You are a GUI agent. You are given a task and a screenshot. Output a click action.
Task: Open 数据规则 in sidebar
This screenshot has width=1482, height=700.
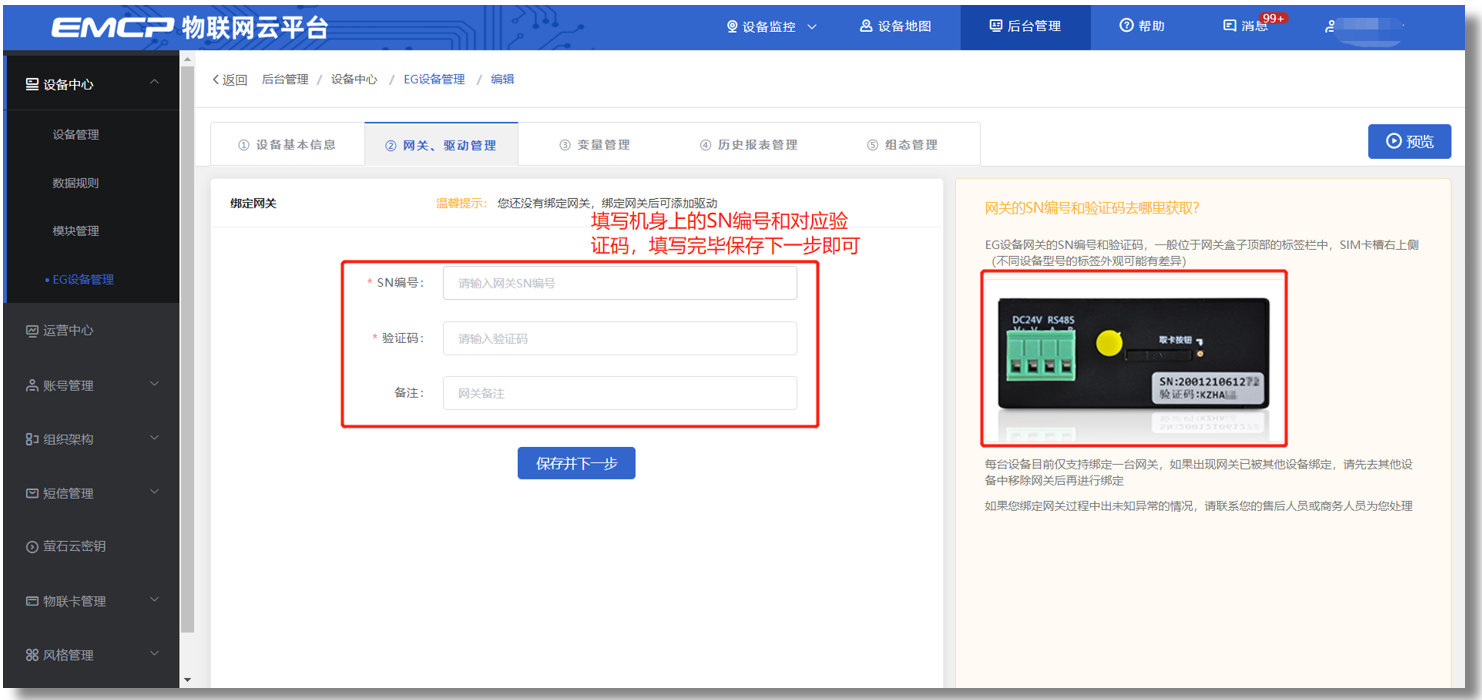tap(76, 183)
